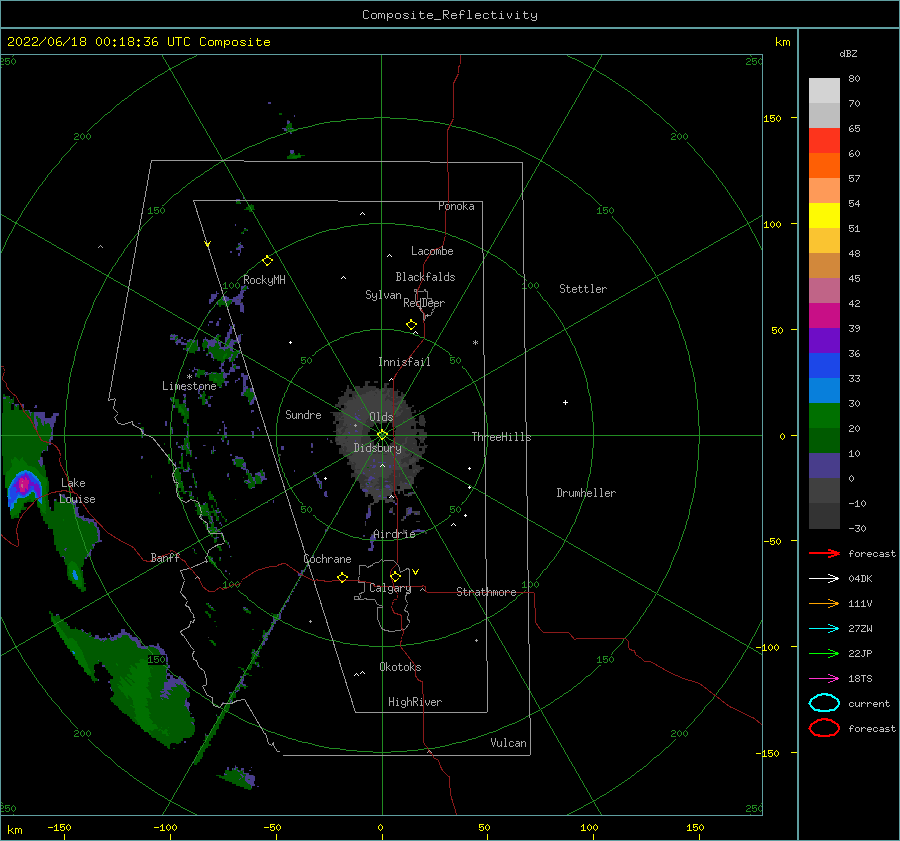Screen dimensions: 900x841
Task: Click the cyan 27ZW arrow icon
Action: (x=824, y=629)
